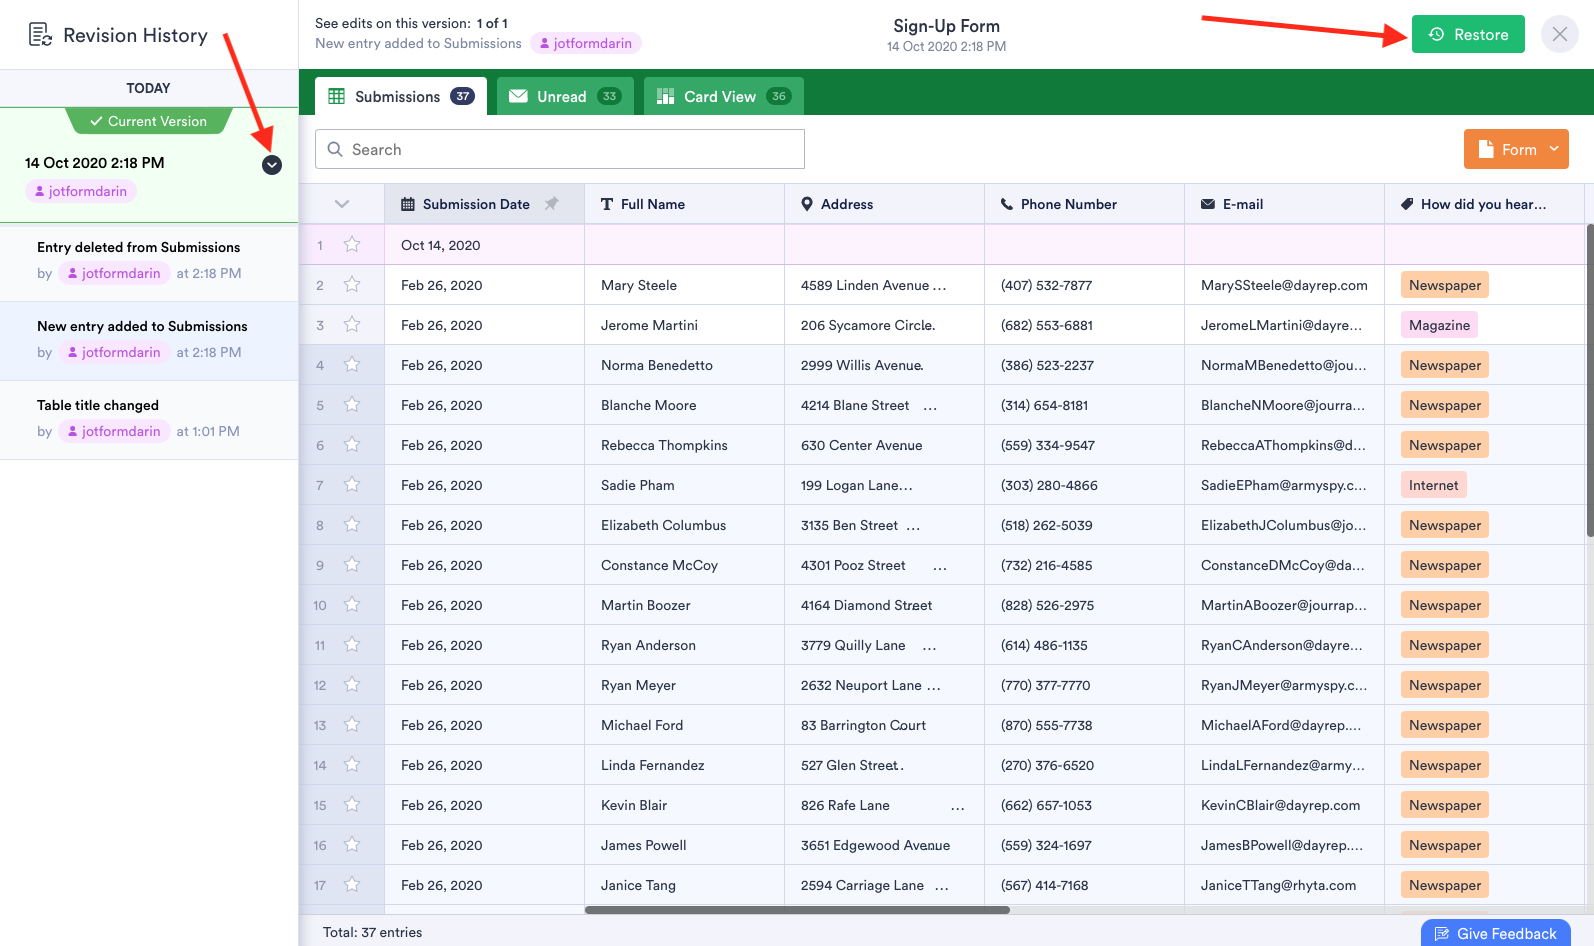Screen dimensions: 1594x946
Task: Toggle star on Sadie Pham row
Action: click(352, 485)
